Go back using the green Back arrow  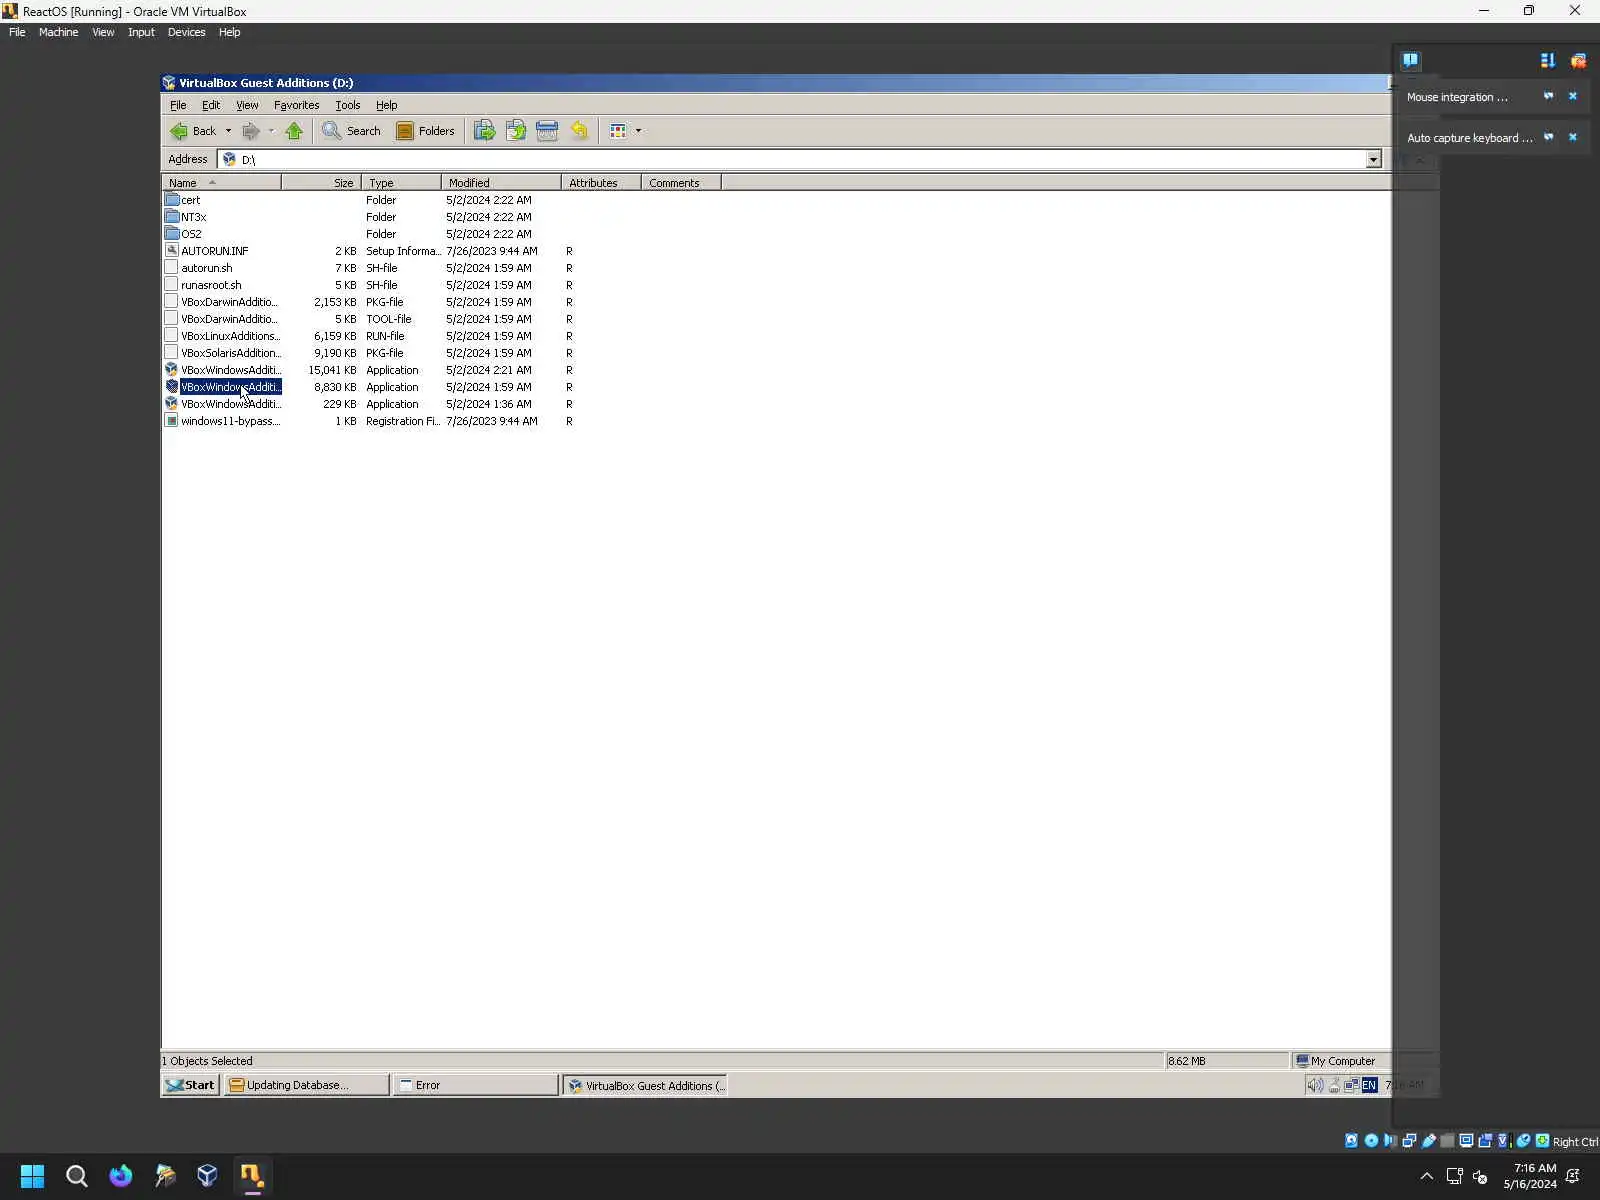click(193, 131)
